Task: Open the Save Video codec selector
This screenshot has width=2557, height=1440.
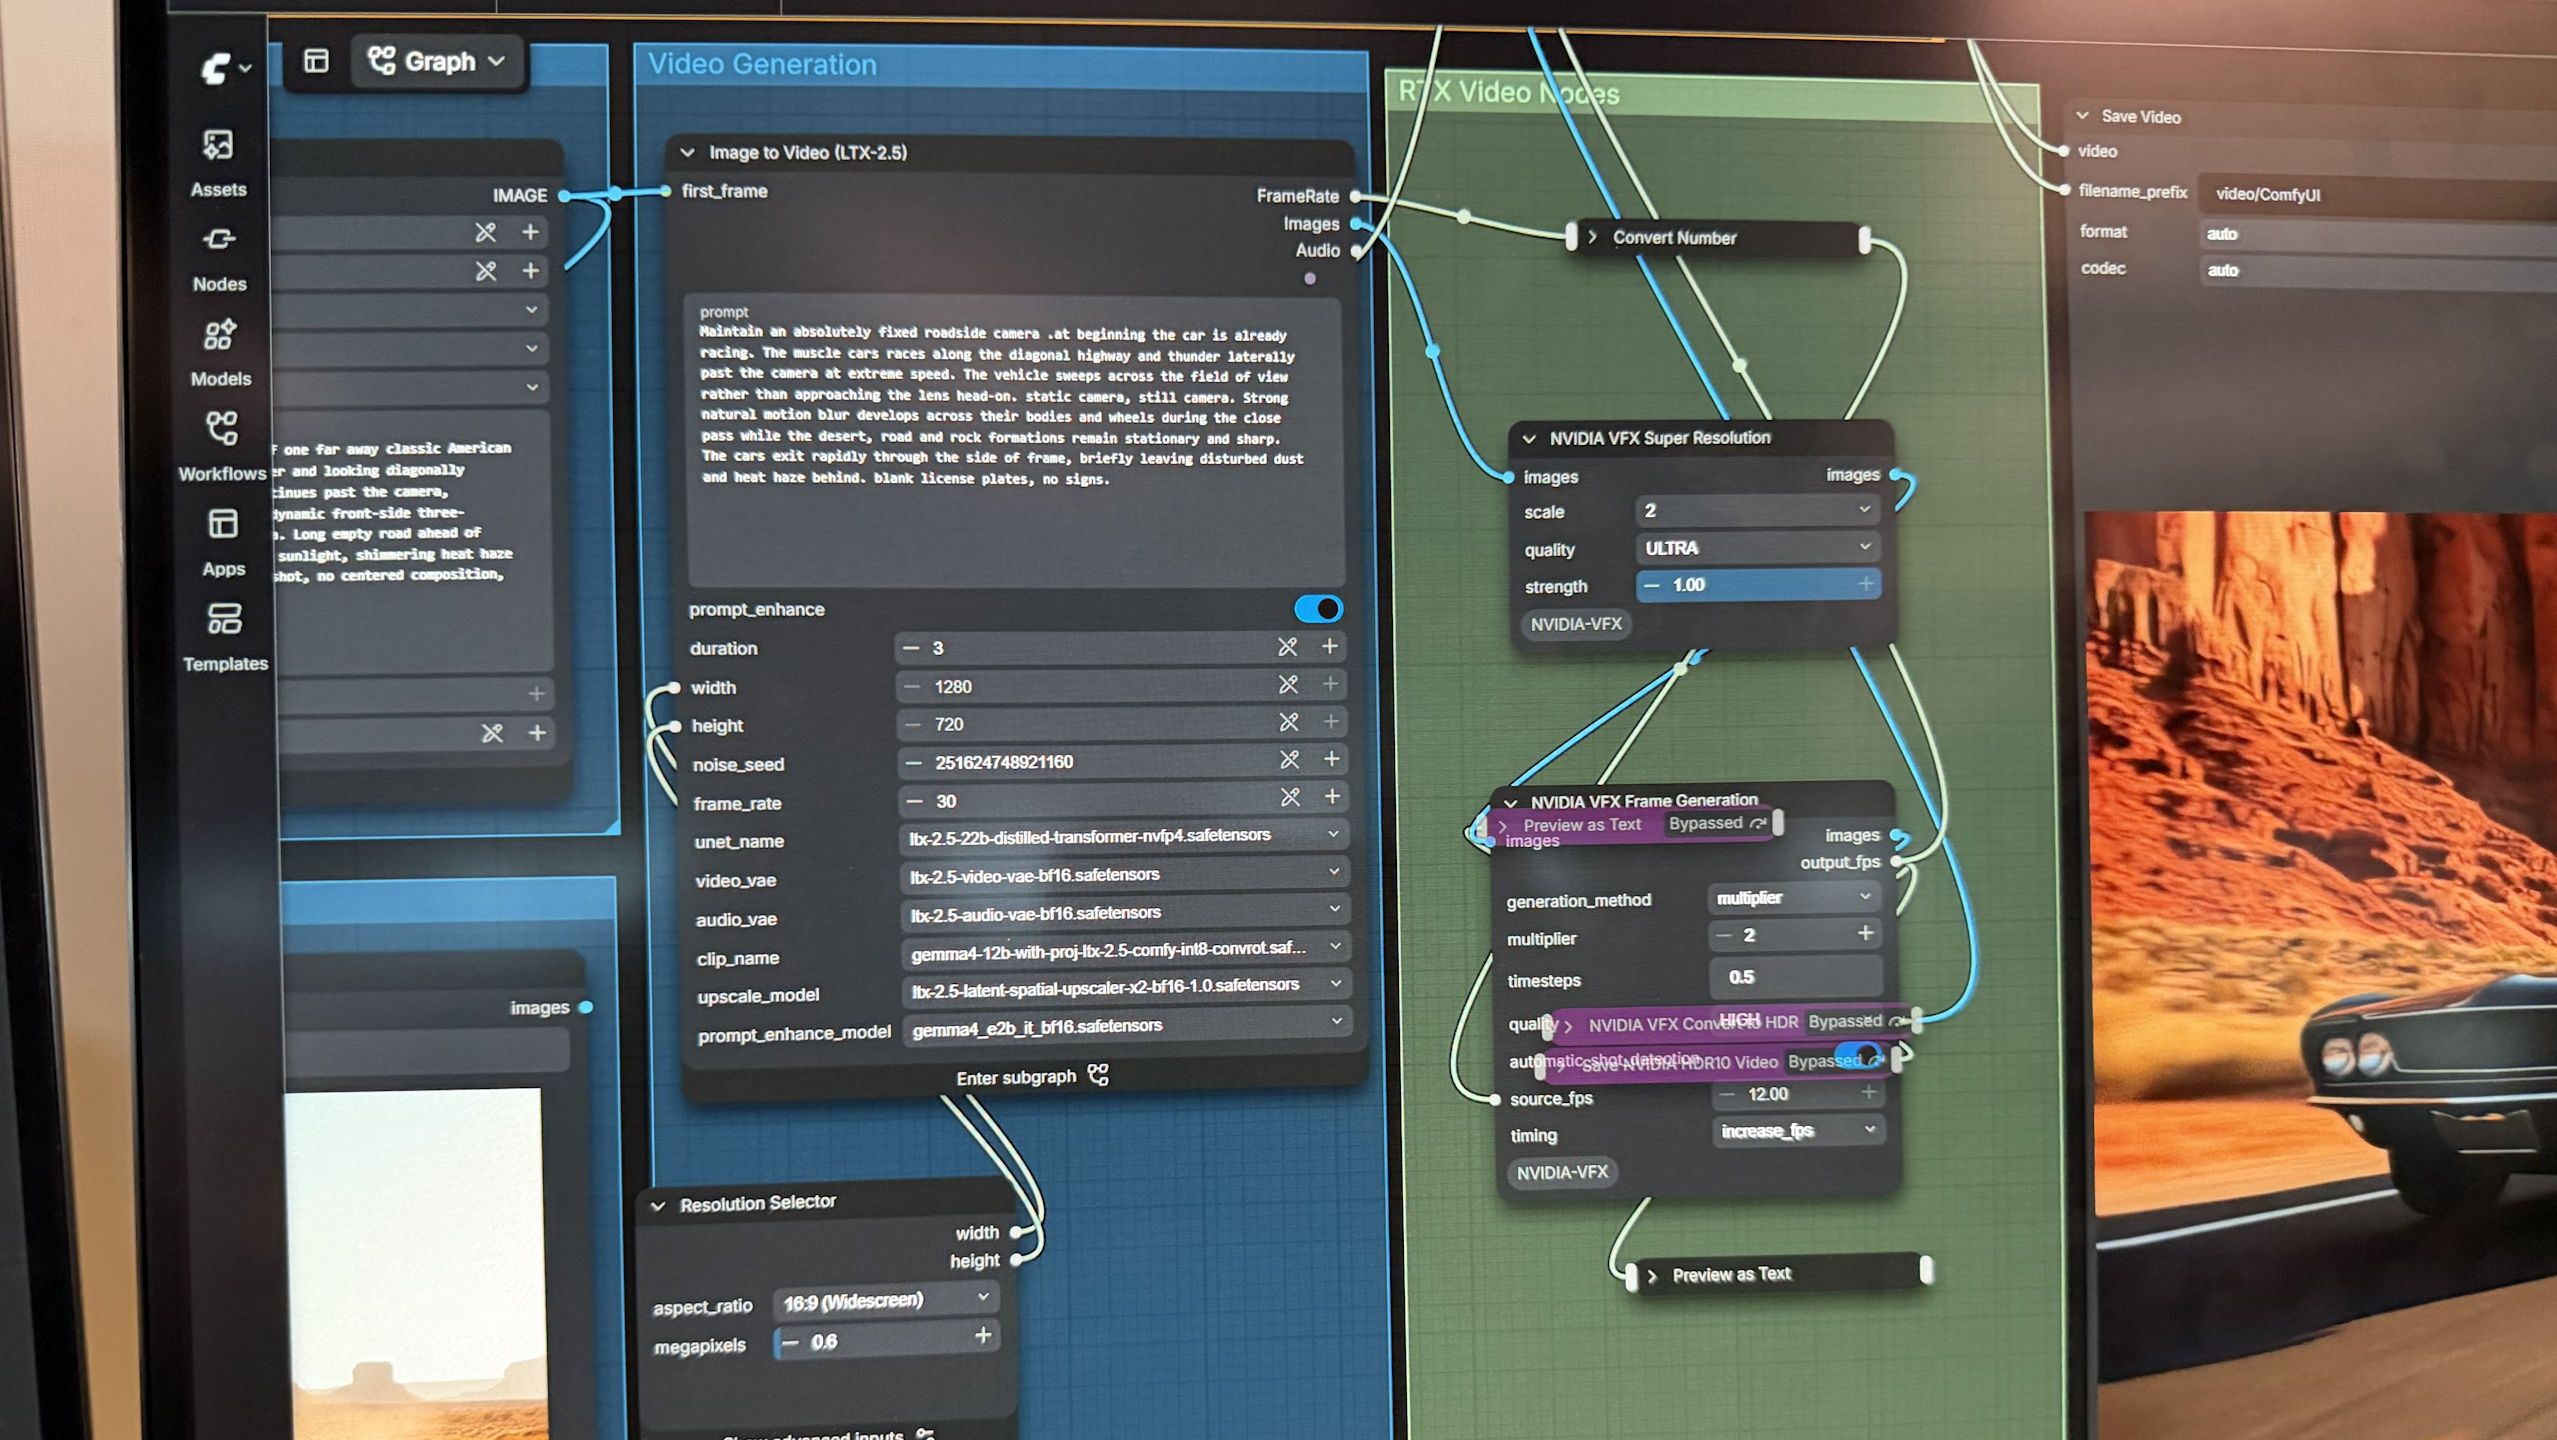Action: pos(2378,270)
